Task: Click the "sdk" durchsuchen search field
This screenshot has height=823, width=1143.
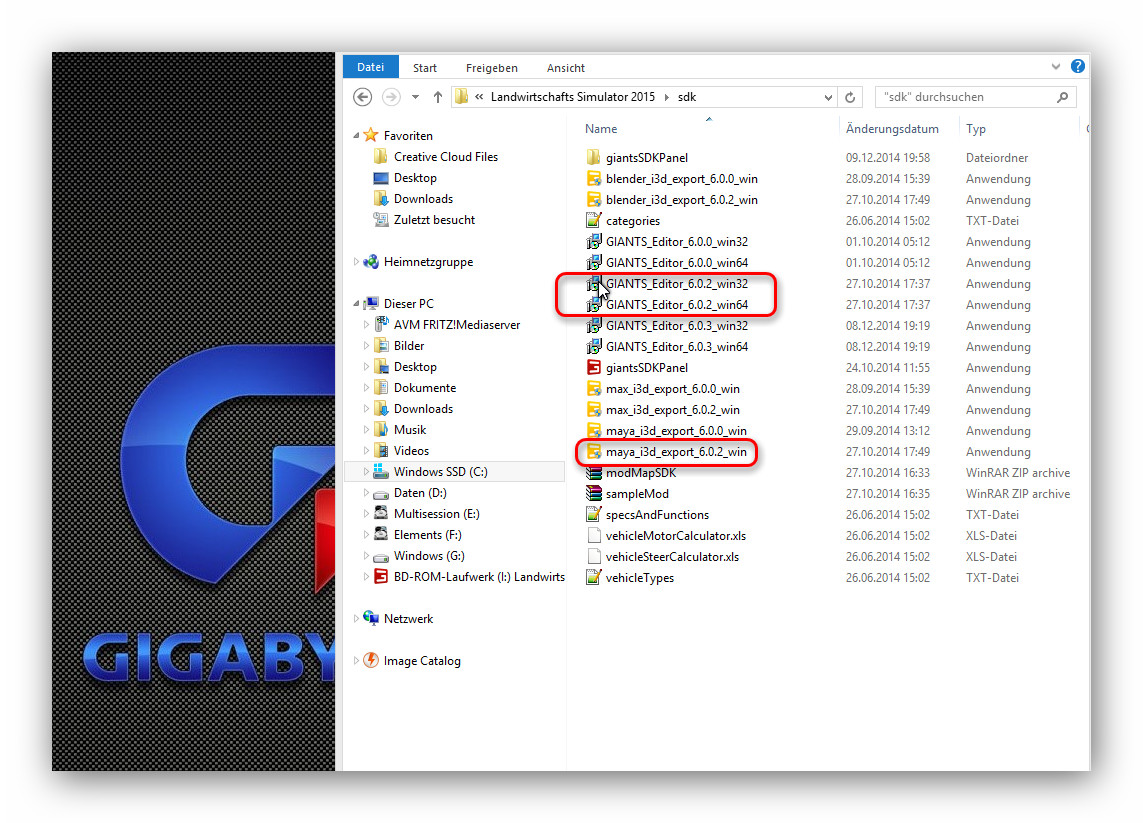Action: [x=965, y=97]
